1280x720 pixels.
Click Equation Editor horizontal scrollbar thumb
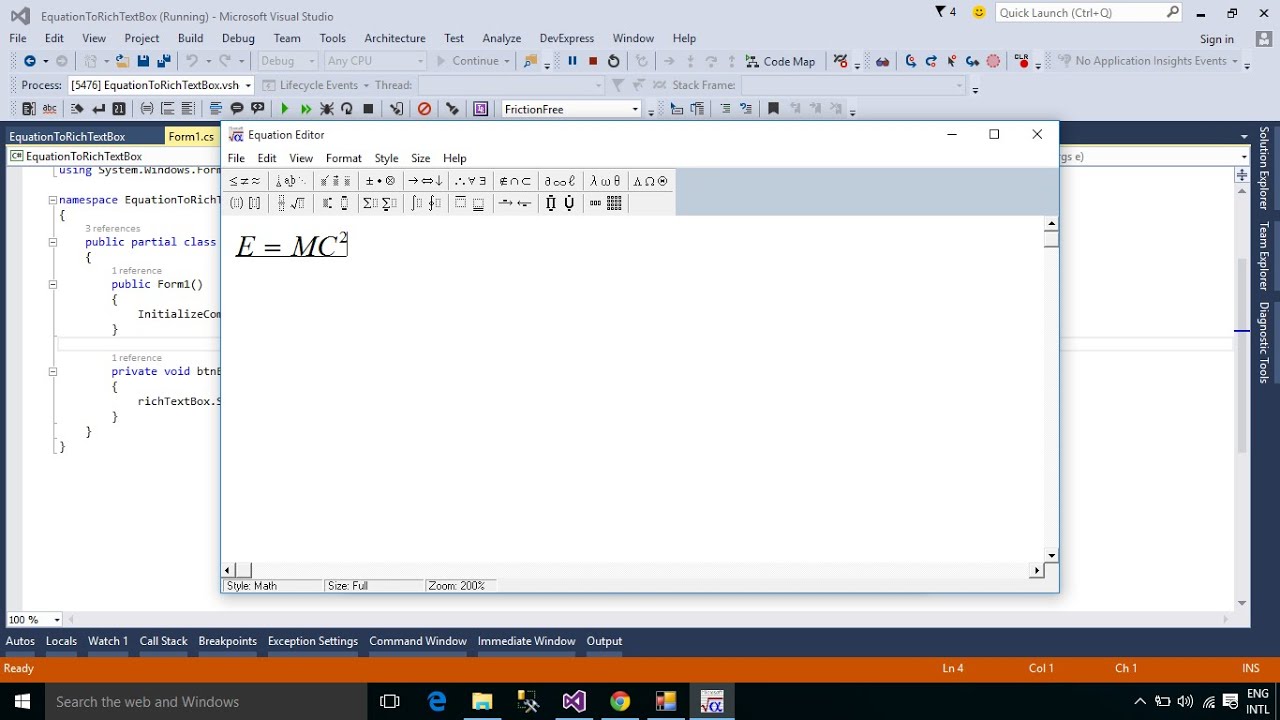[244, 570]
